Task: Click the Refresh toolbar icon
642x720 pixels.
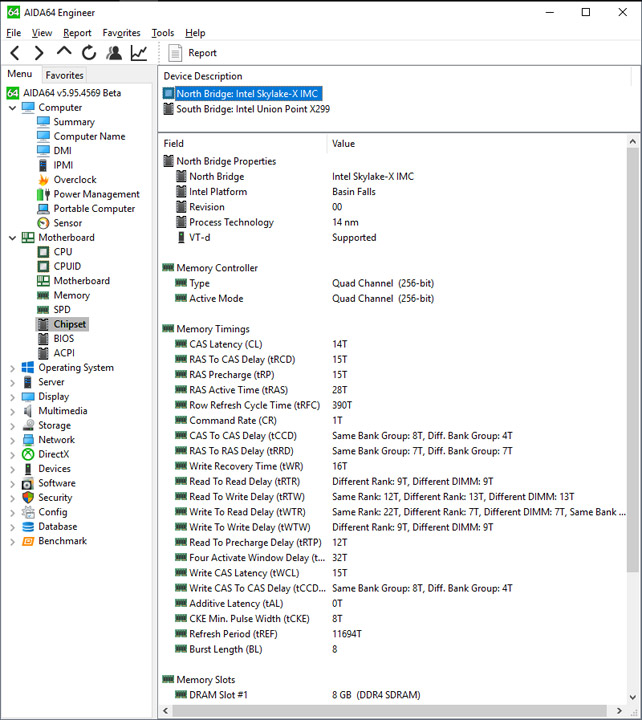Action: coord(89,53)
